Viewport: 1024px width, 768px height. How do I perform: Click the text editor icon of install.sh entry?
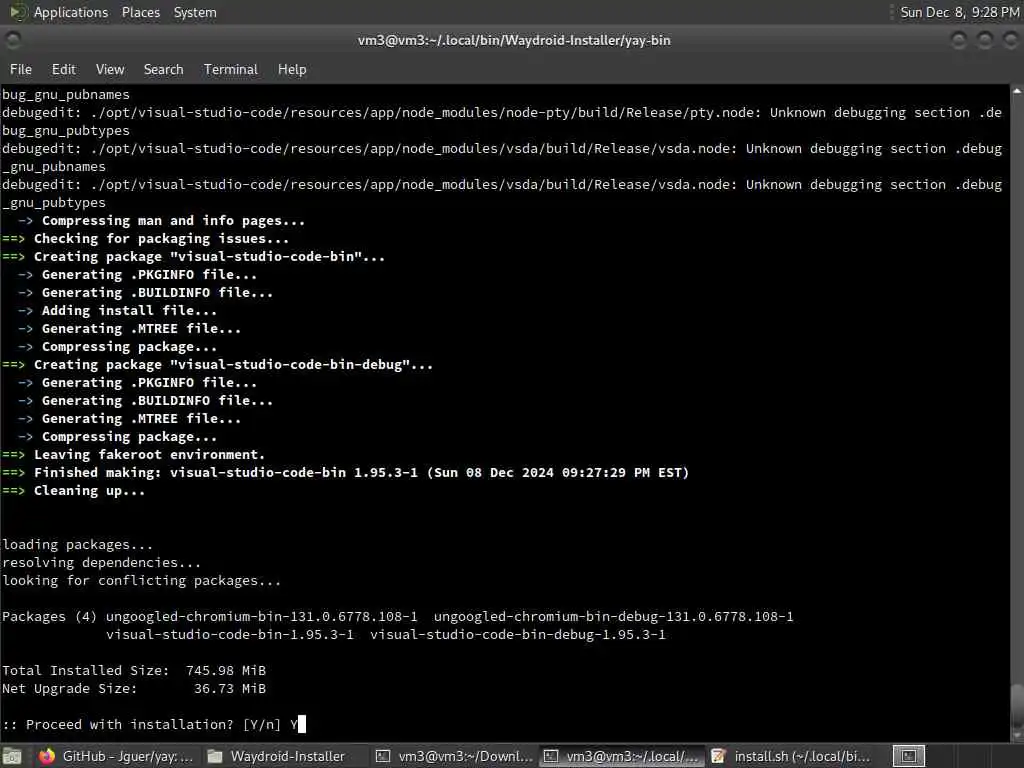pos(718,756)
